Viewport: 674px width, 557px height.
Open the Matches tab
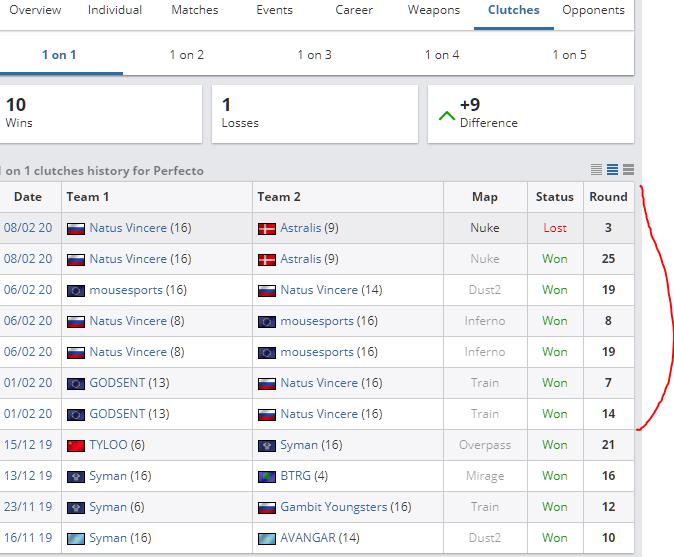pyautogui.click(x=194, y=11)
